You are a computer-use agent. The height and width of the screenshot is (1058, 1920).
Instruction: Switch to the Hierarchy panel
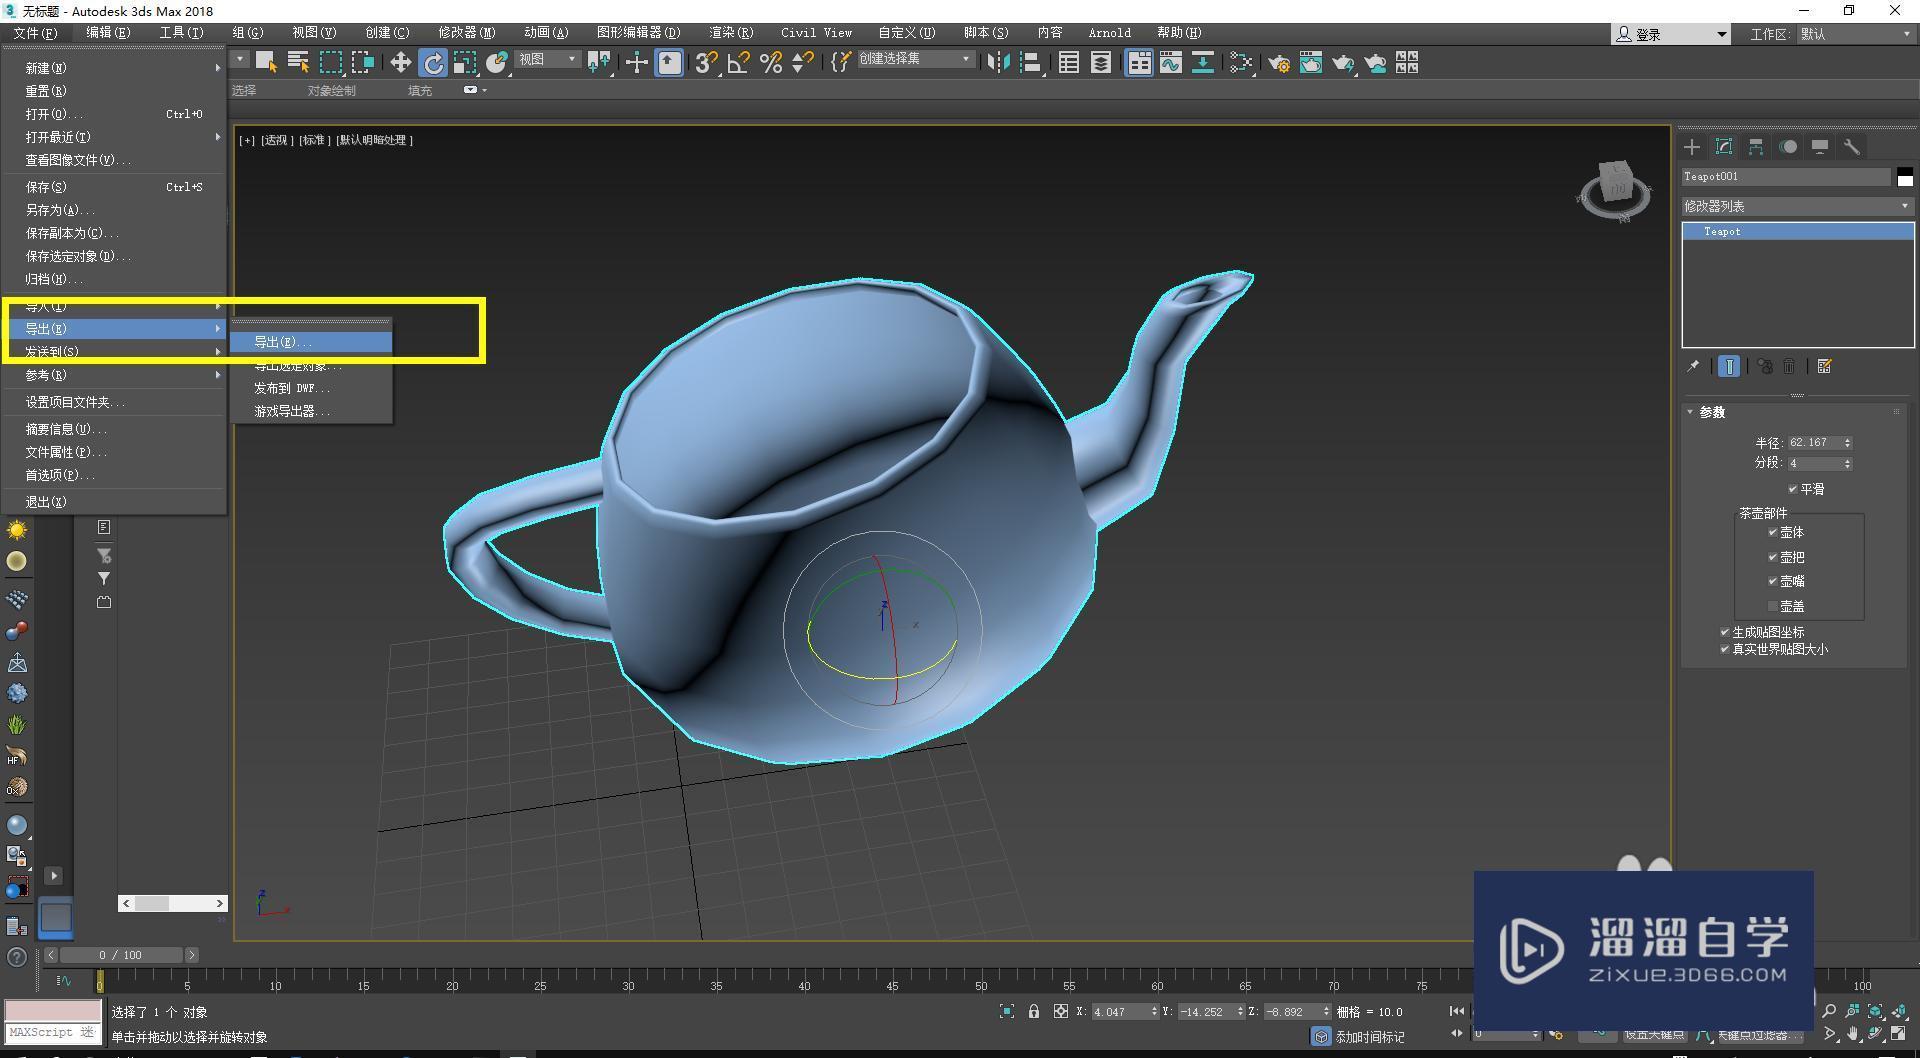point(1756,147)
